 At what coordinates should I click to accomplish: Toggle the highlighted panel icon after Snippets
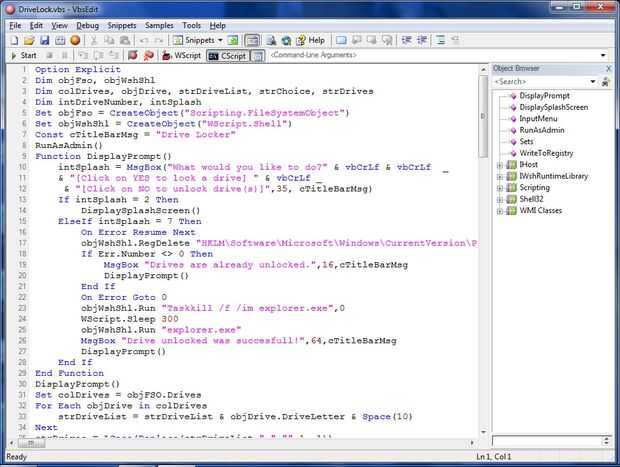pyautogui.click(x=252, y=40)
